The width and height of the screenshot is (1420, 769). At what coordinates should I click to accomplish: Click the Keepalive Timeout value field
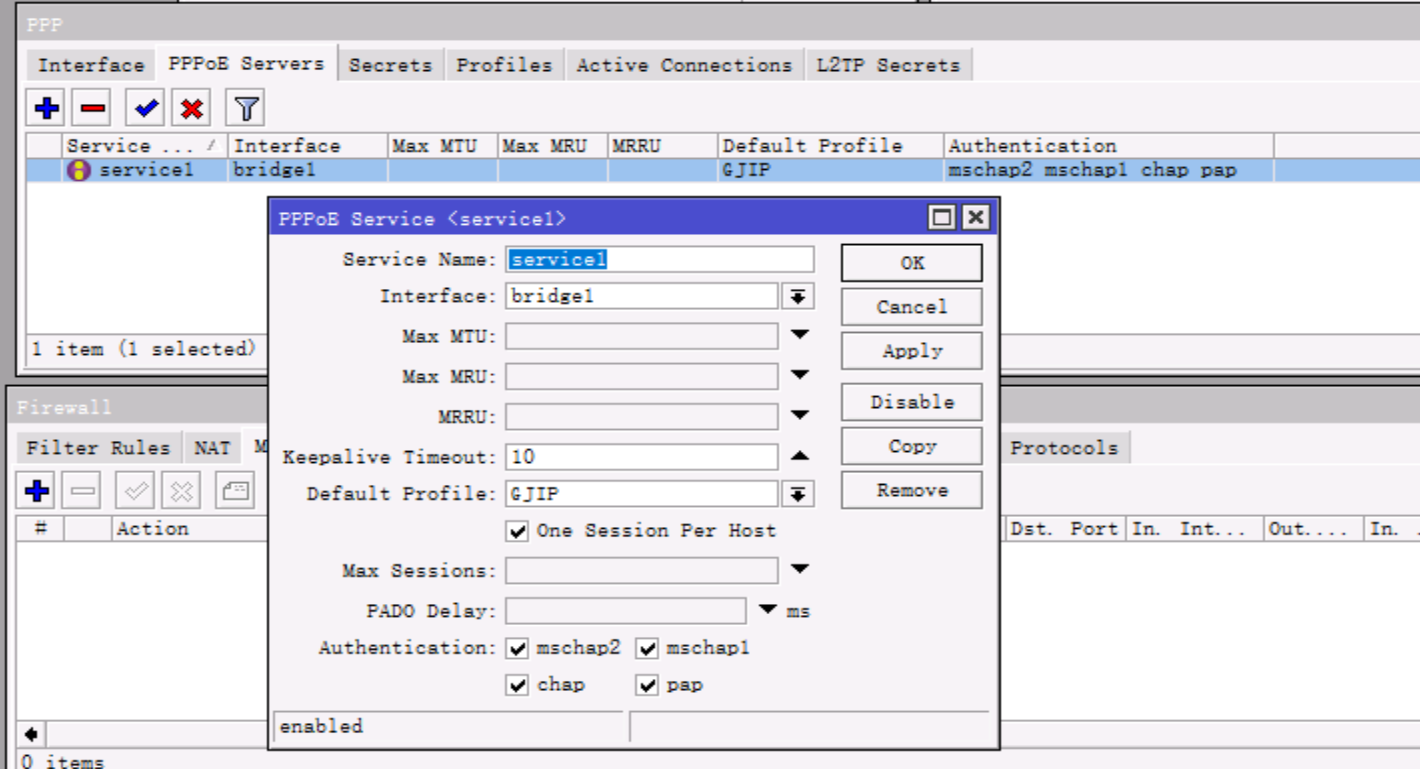[641, 457]
